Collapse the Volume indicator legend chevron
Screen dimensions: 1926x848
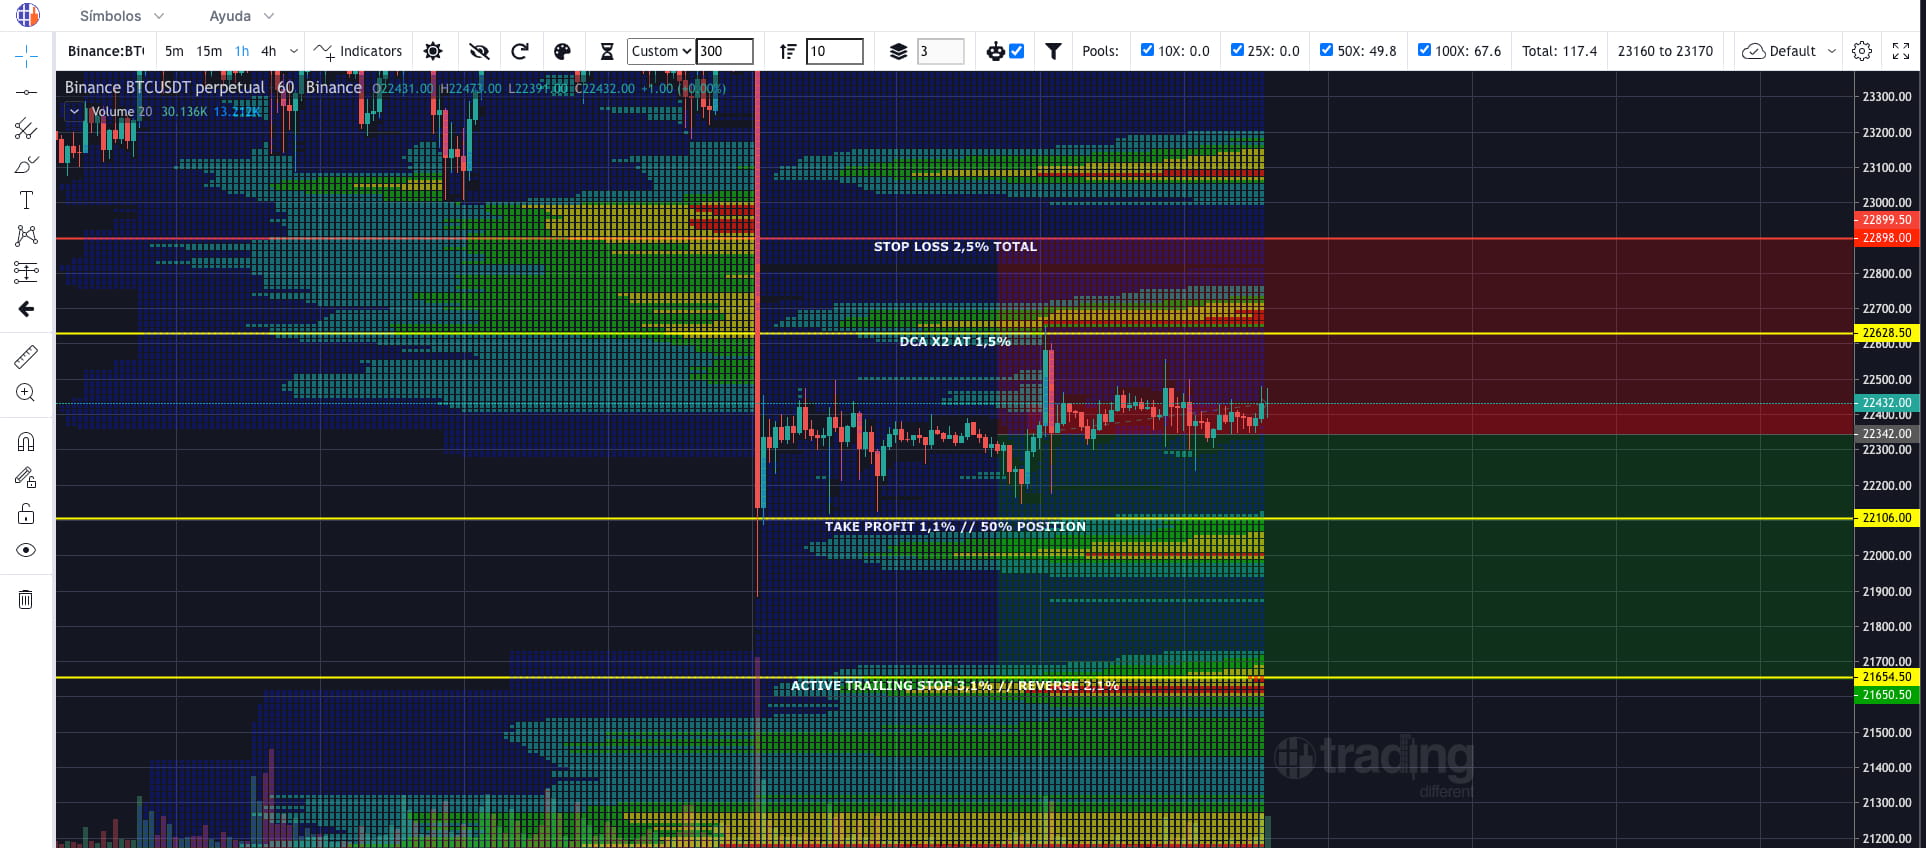point(74,111)
